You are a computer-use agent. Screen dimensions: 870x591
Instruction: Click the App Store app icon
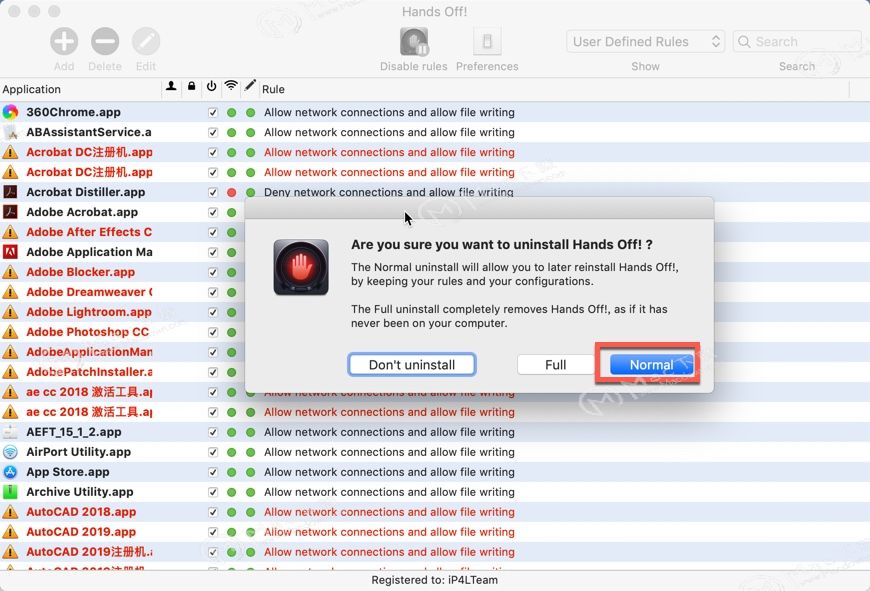tap(10, 472)
